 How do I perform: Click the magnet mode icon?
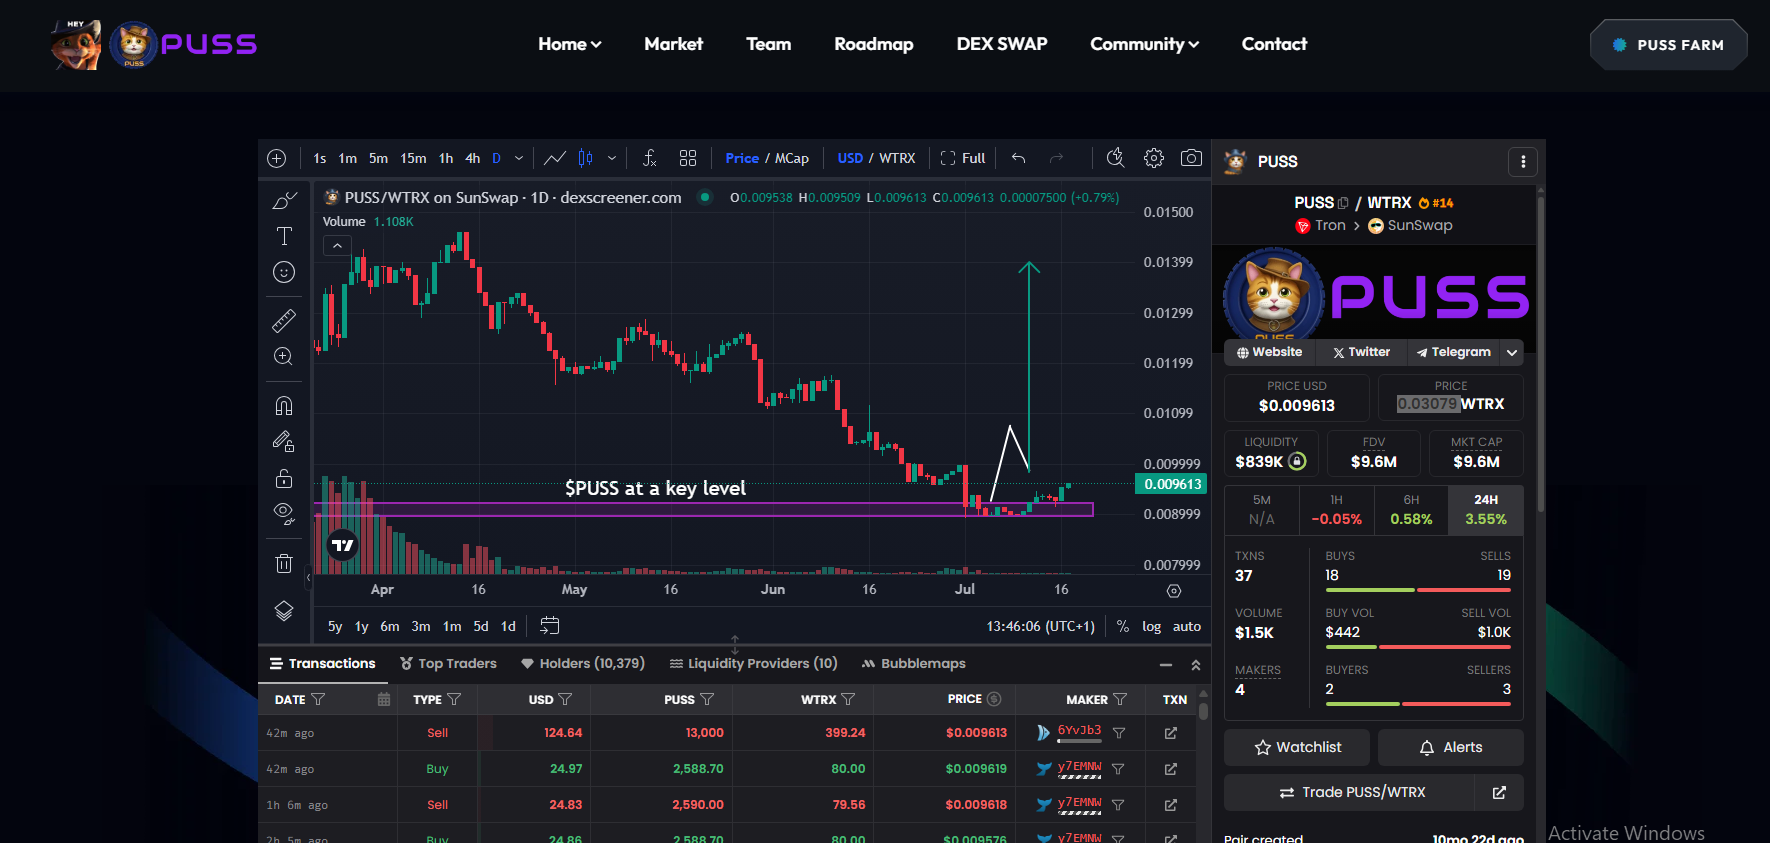click(284, 405)
